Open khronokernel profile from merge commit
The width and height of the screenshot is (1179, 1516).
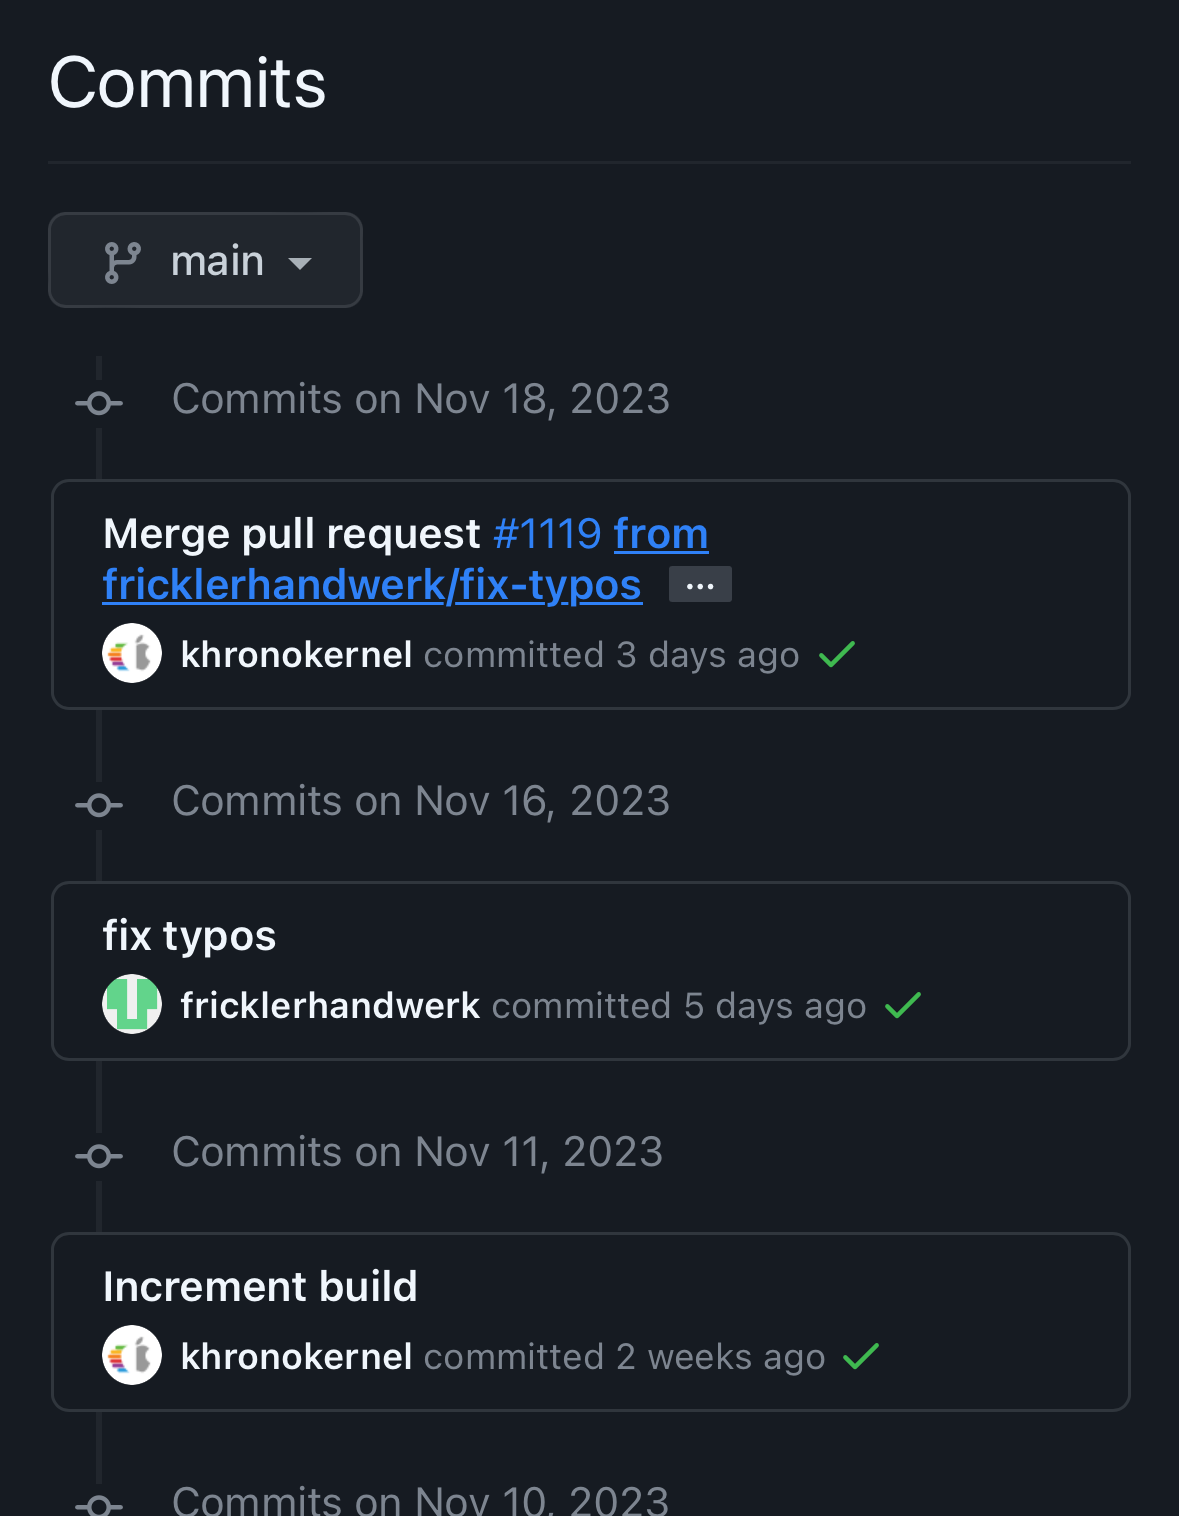(x=296, y=655)
